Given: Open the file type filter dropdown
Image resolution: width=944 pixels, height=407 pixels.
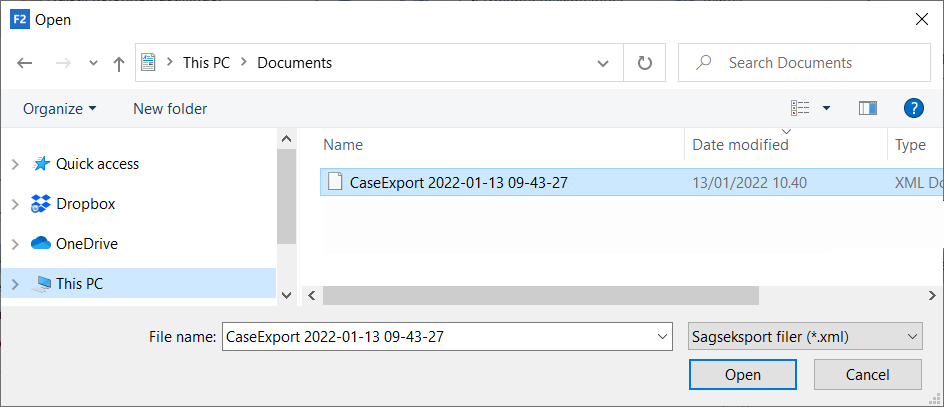Looking at the screenshot, I should point(805,337).
